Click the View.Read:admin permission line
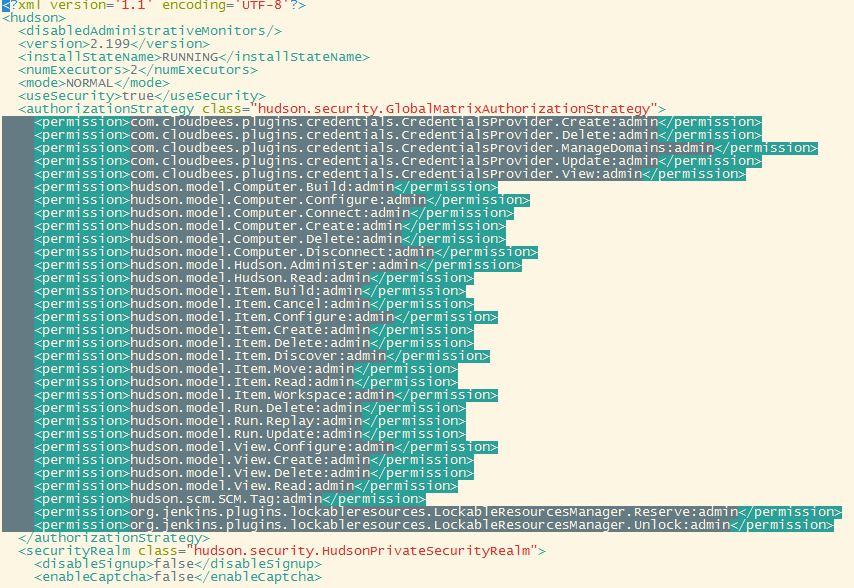This screenshot has width=854, height=588. pyautogui.click(x=246, y=487)
